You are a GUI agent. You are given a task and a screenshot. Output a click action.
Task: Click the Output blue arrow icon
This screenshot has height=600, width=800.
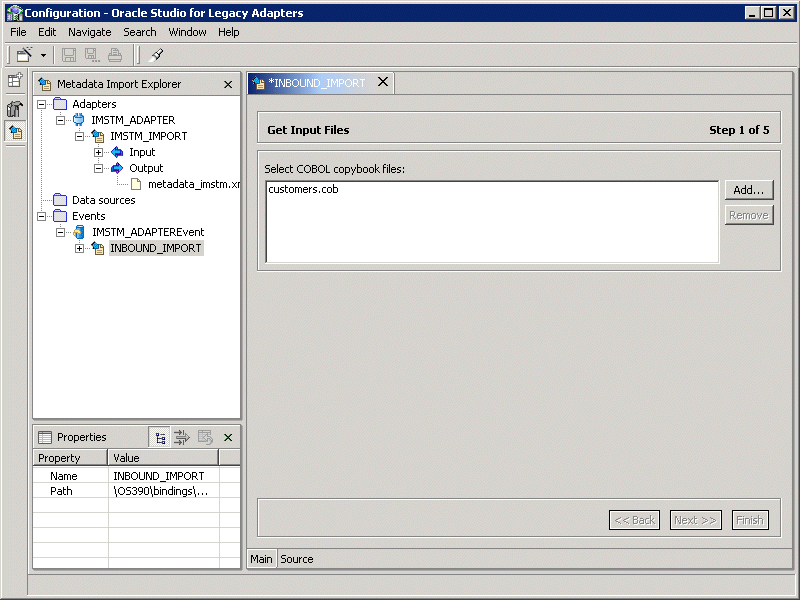point(117,168)
